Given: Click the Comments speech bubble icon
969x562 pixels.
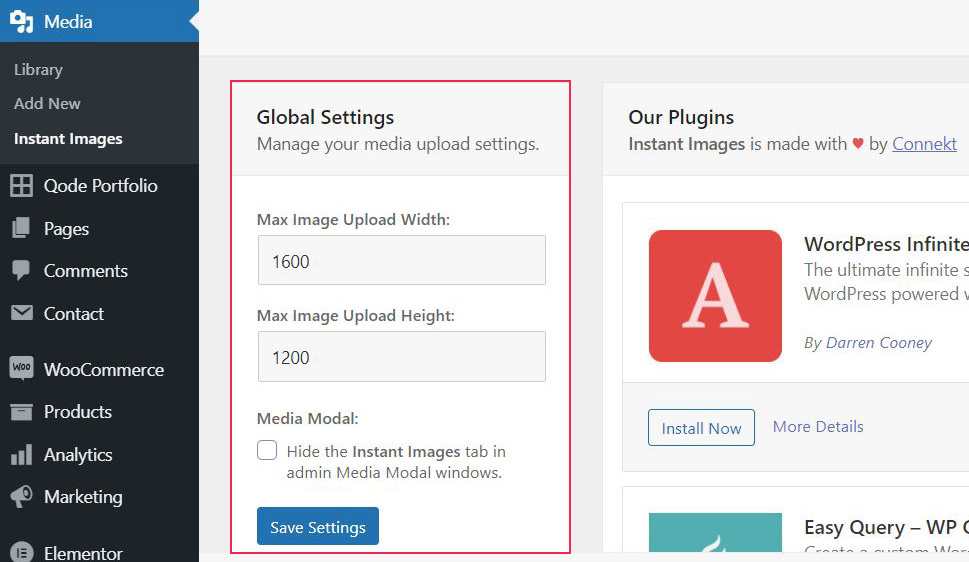Looking at the screenshot, I should 21,270.
